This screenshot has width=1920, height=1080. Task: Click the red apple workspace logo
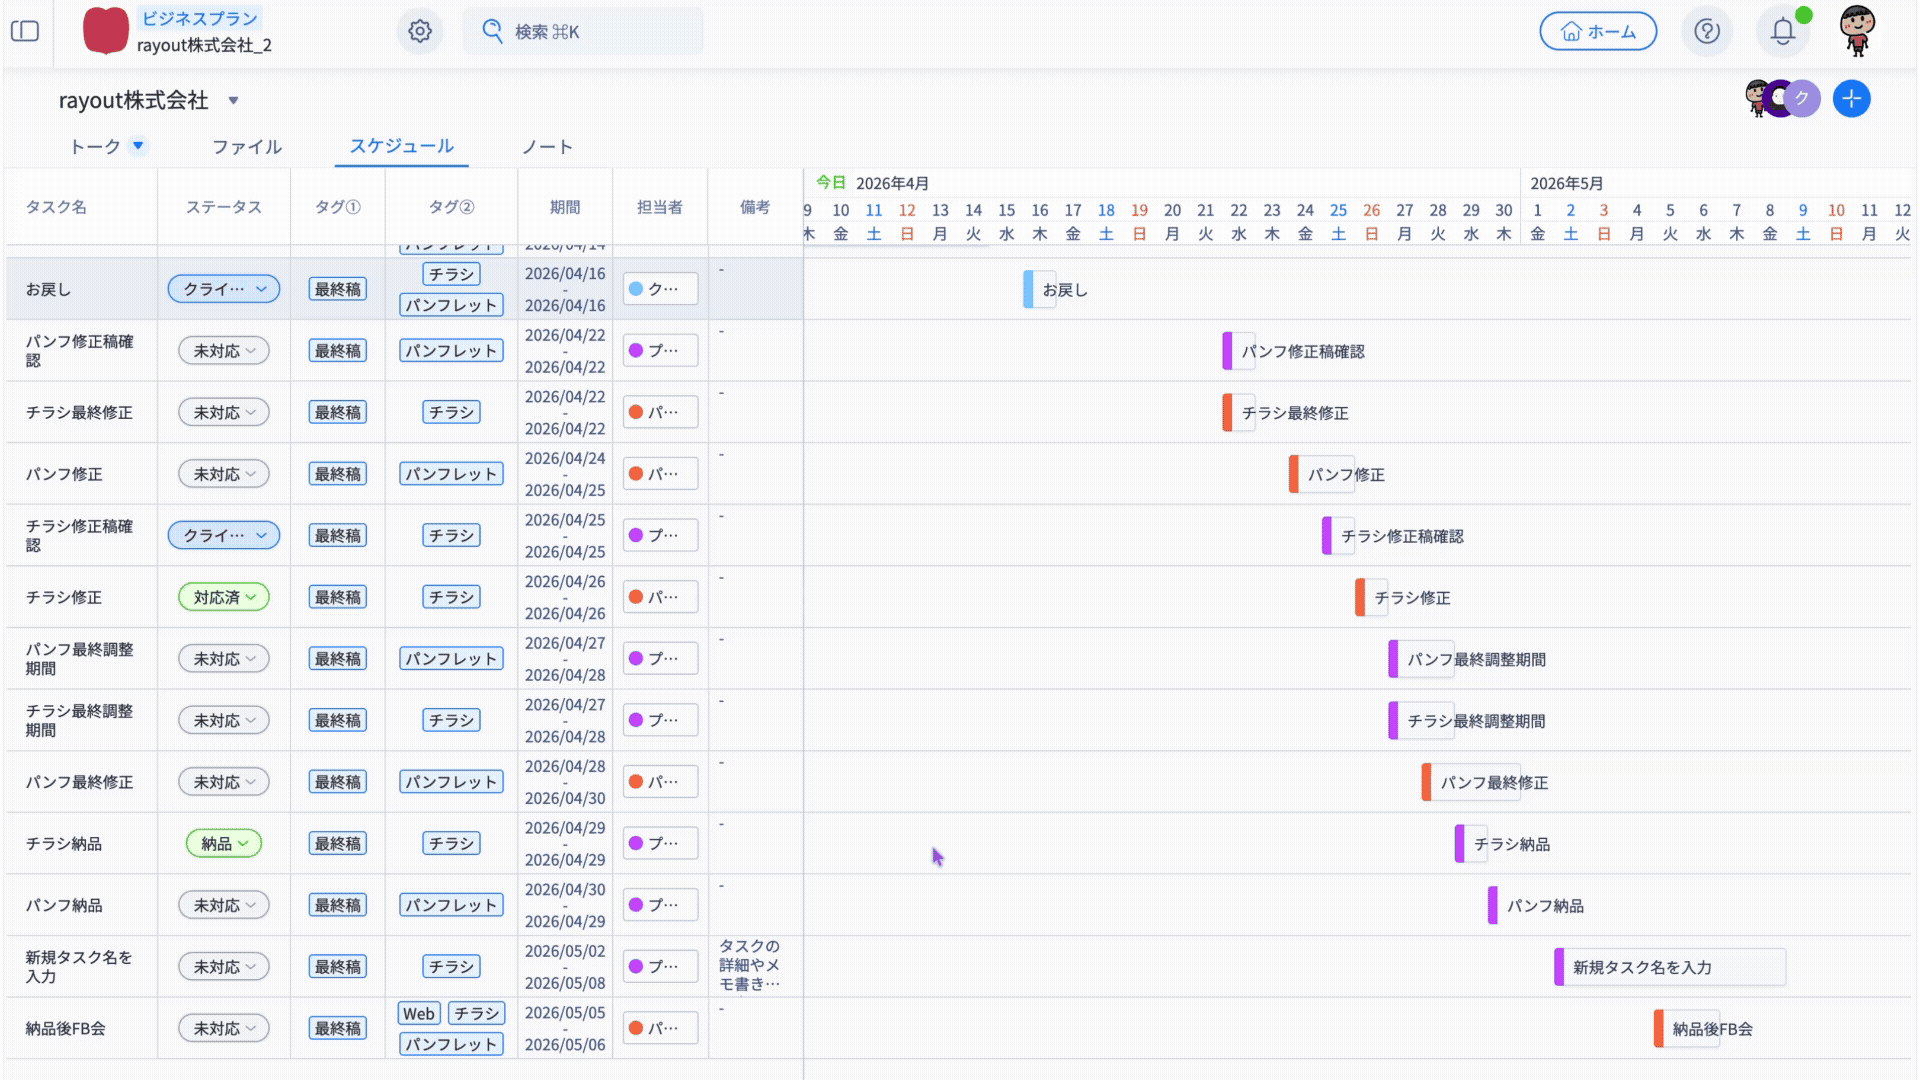tap(106, 31)
